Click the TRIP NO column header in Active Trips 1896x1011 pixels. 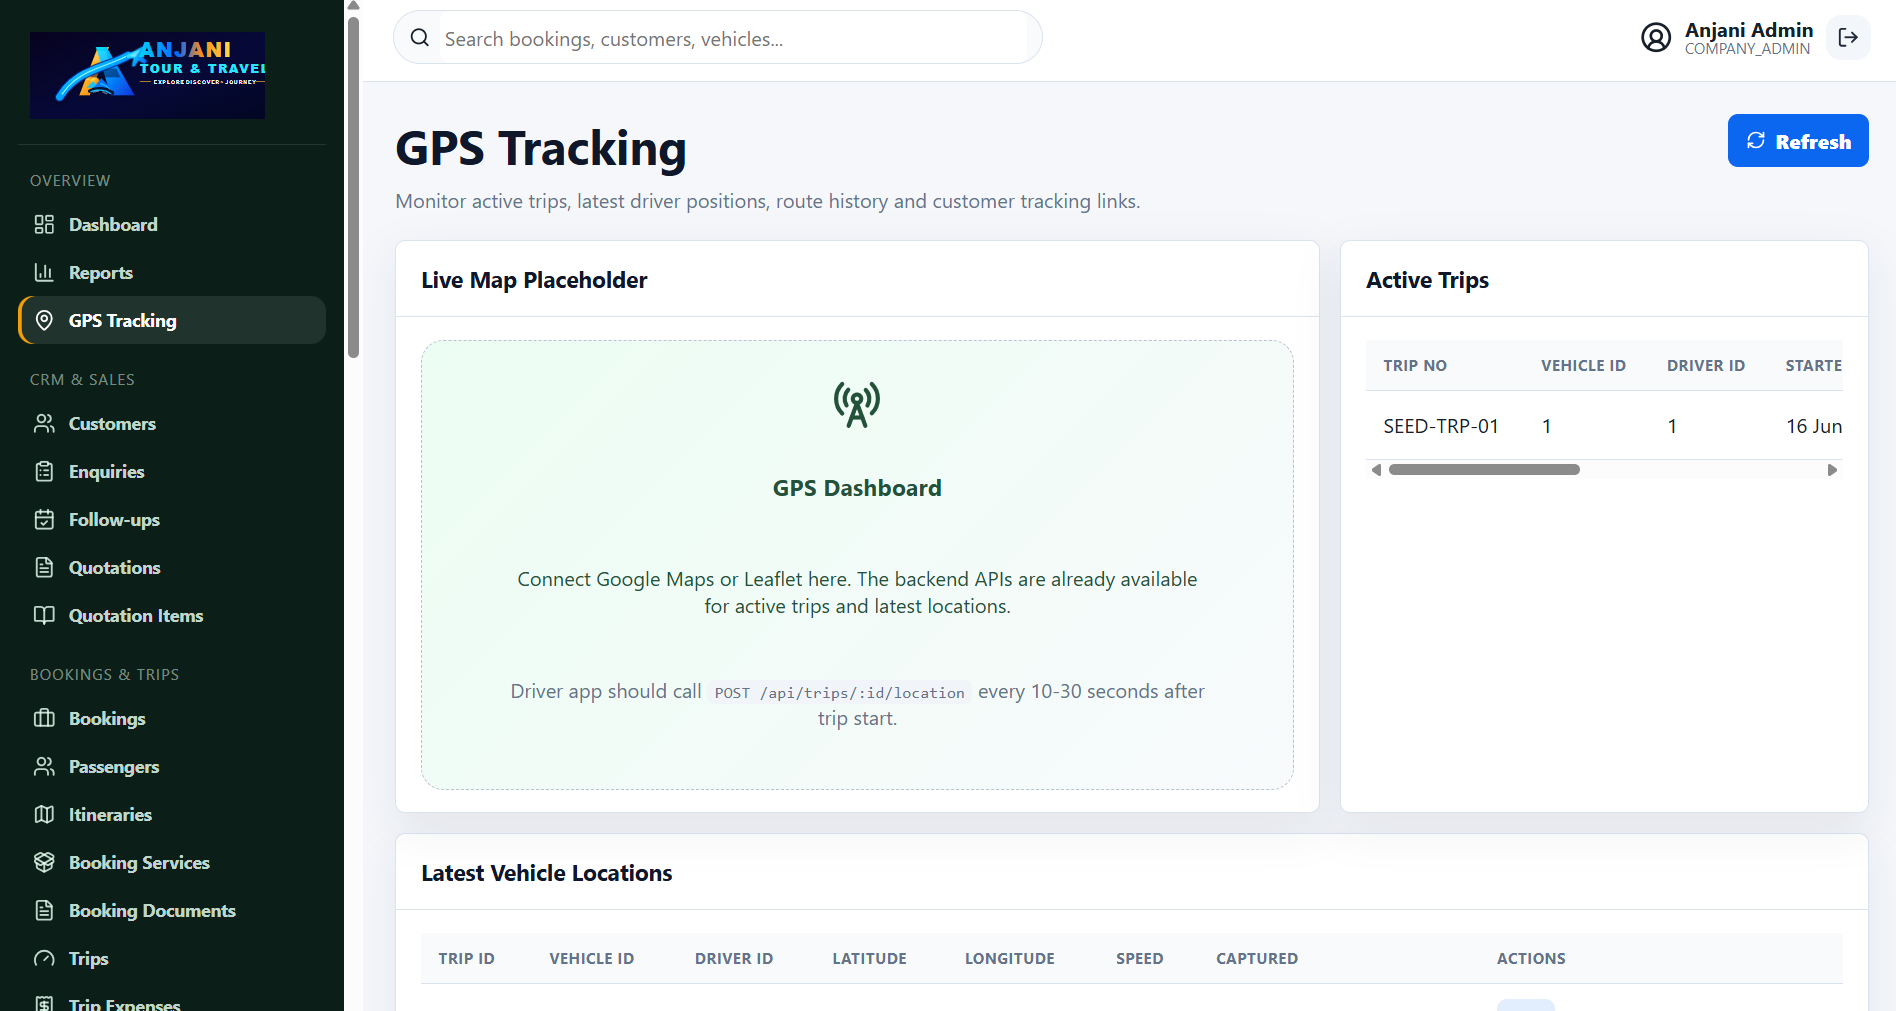[x=1415, y=366]
